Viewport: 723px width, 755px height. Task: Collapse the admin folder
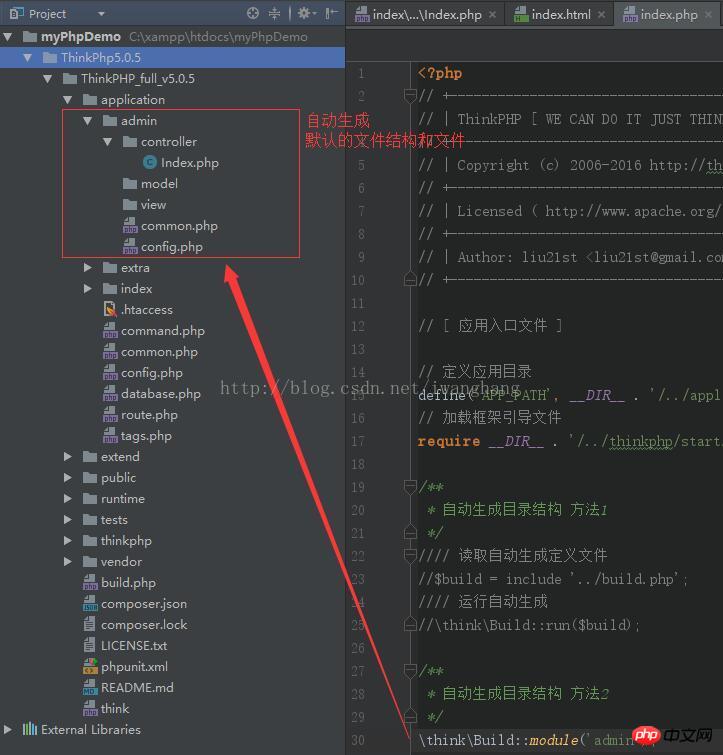88,121
